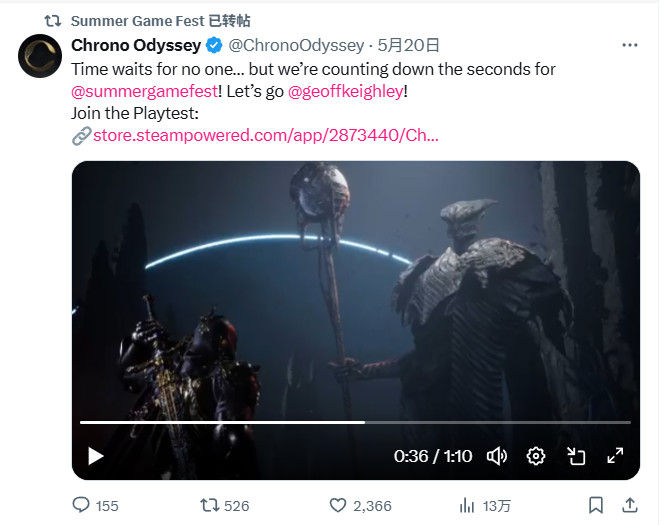Screen dimensions: 668x525
Task: Click Summer Game Fest reposted label
Action: pyautogui.click(x=161, y=20)
